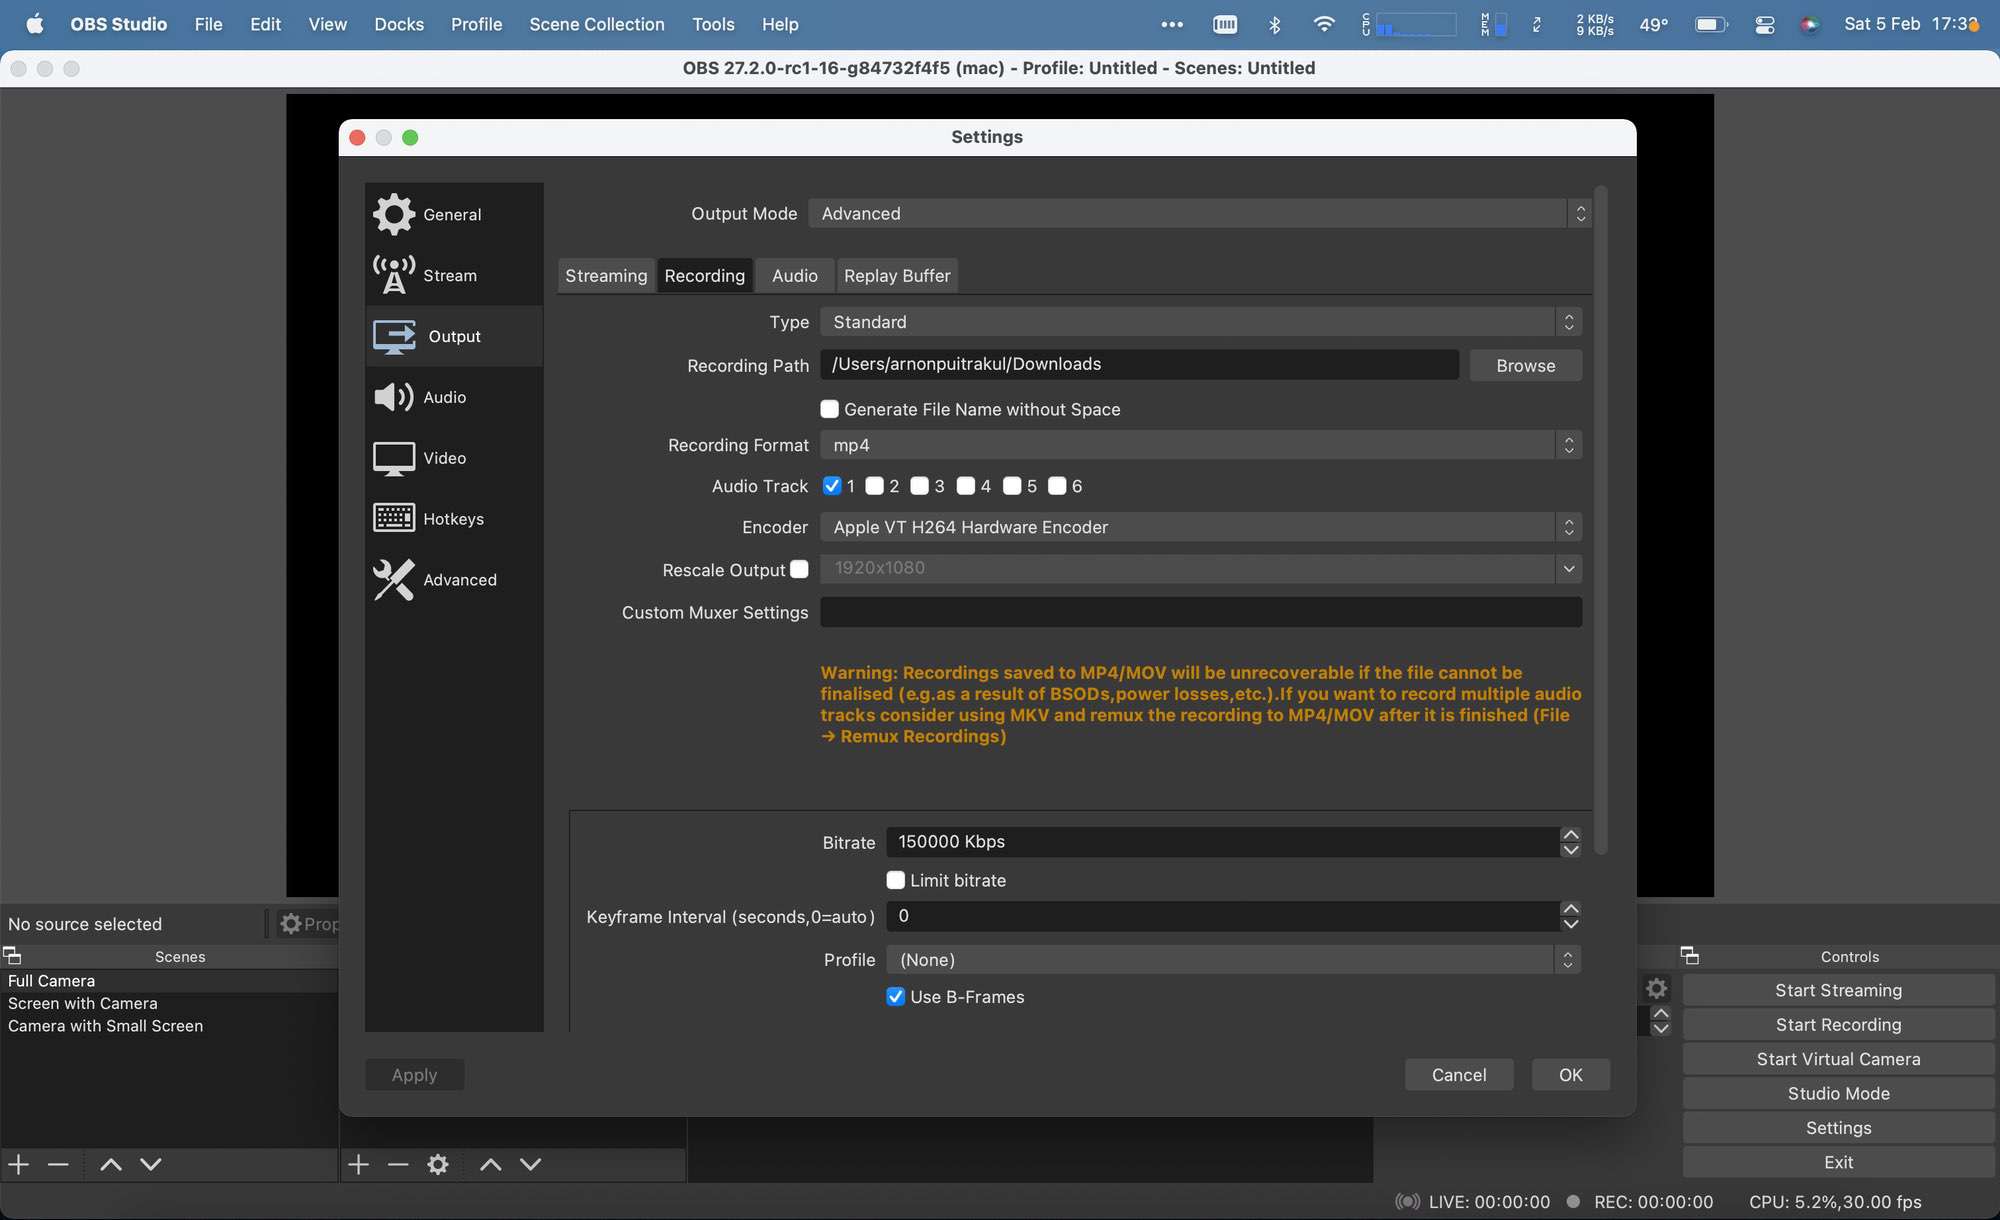Switch to the Replay Buffer tab
This screenshot has width=2000, height=1220.
(897, 276)
